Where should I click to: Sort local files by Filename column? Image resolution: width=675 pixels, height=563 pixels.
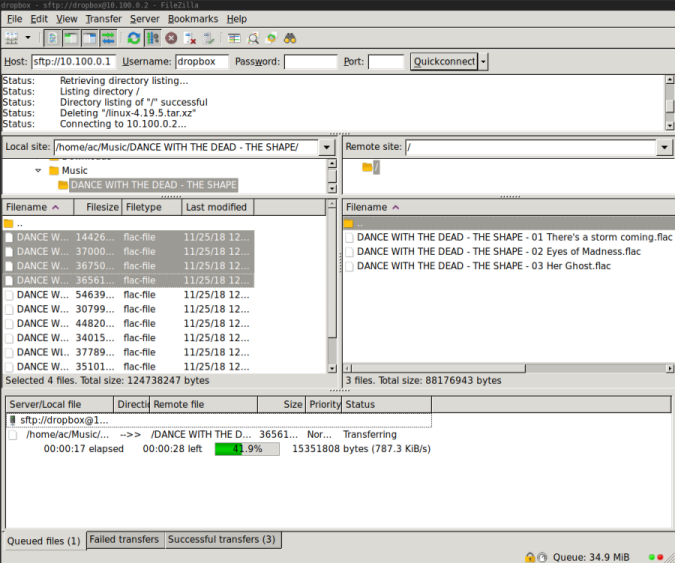38,207
